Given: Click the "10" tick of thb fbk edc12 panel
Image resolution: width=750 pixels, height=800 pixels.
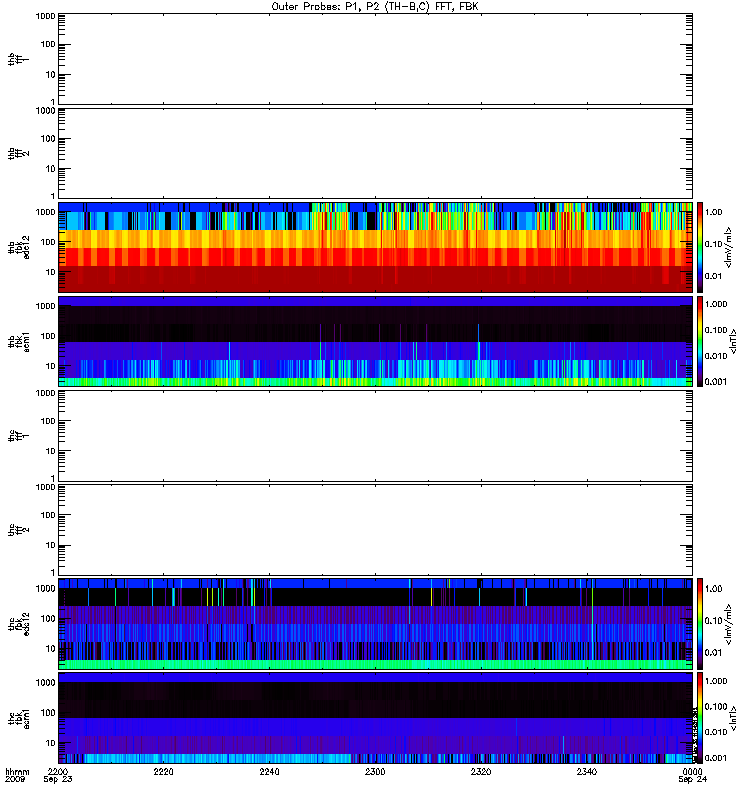Looking at the screenshot, I should [51, 272].
